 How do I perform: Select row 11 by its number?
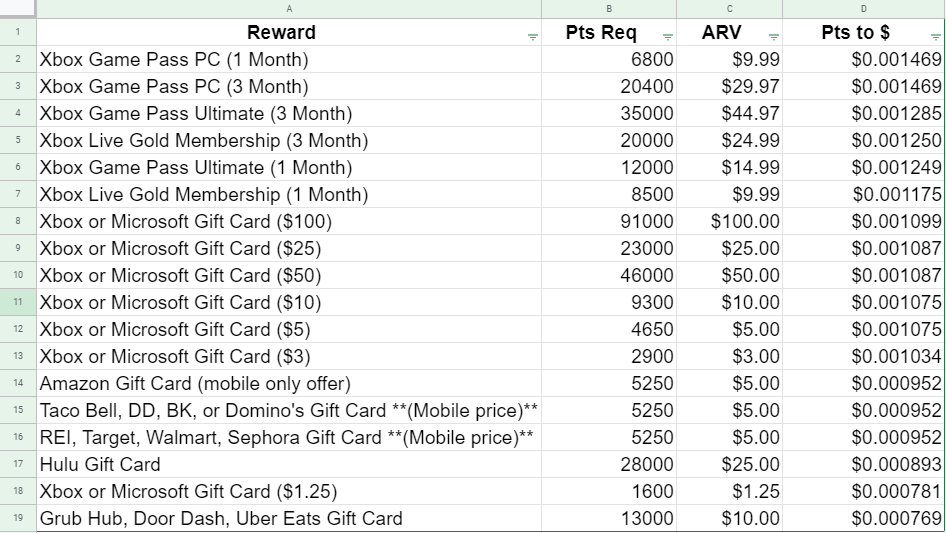18,302
